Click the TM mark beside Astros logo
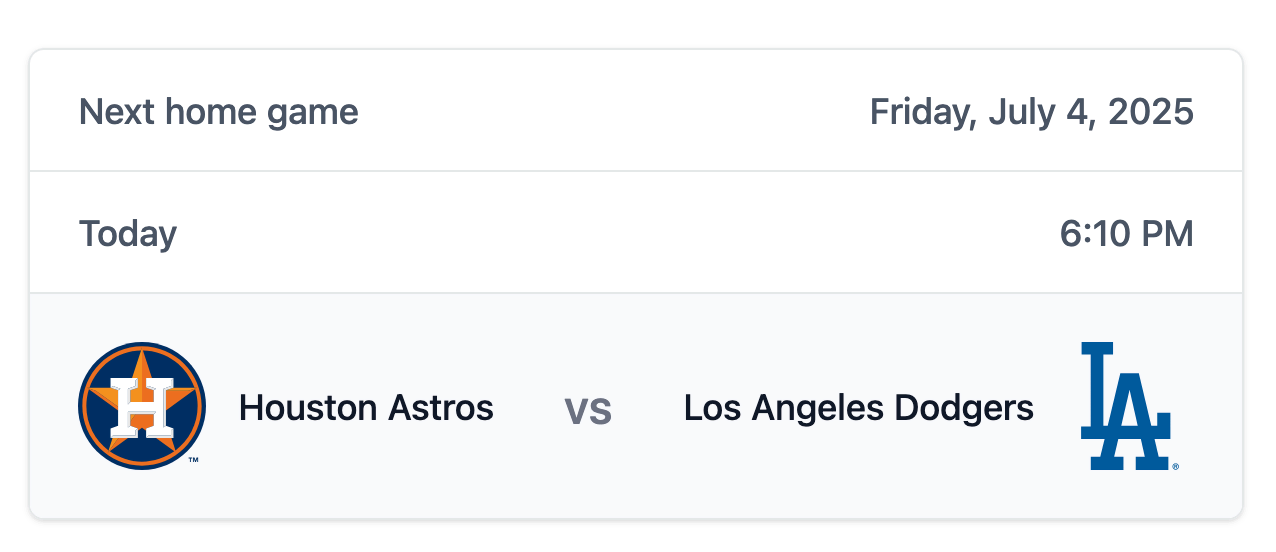The height and width of the screenshot is (552, 1276). (x=193, y=460)
